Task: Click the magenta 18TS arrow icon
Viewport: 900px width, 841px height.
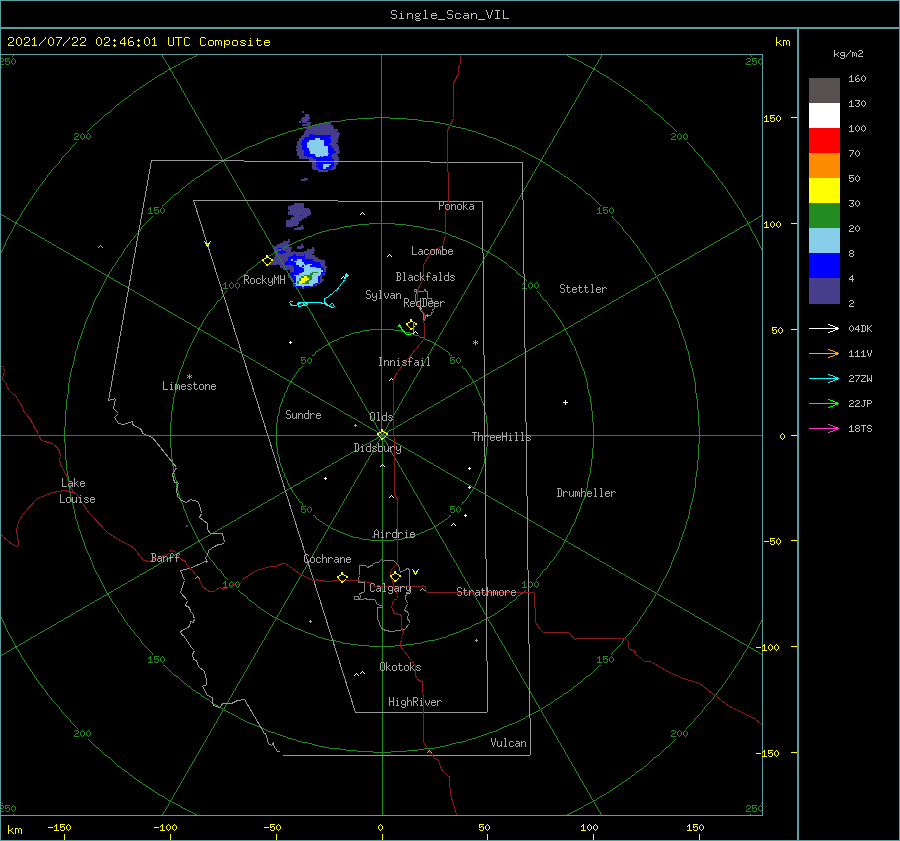Action: click(x=824, y=428)
